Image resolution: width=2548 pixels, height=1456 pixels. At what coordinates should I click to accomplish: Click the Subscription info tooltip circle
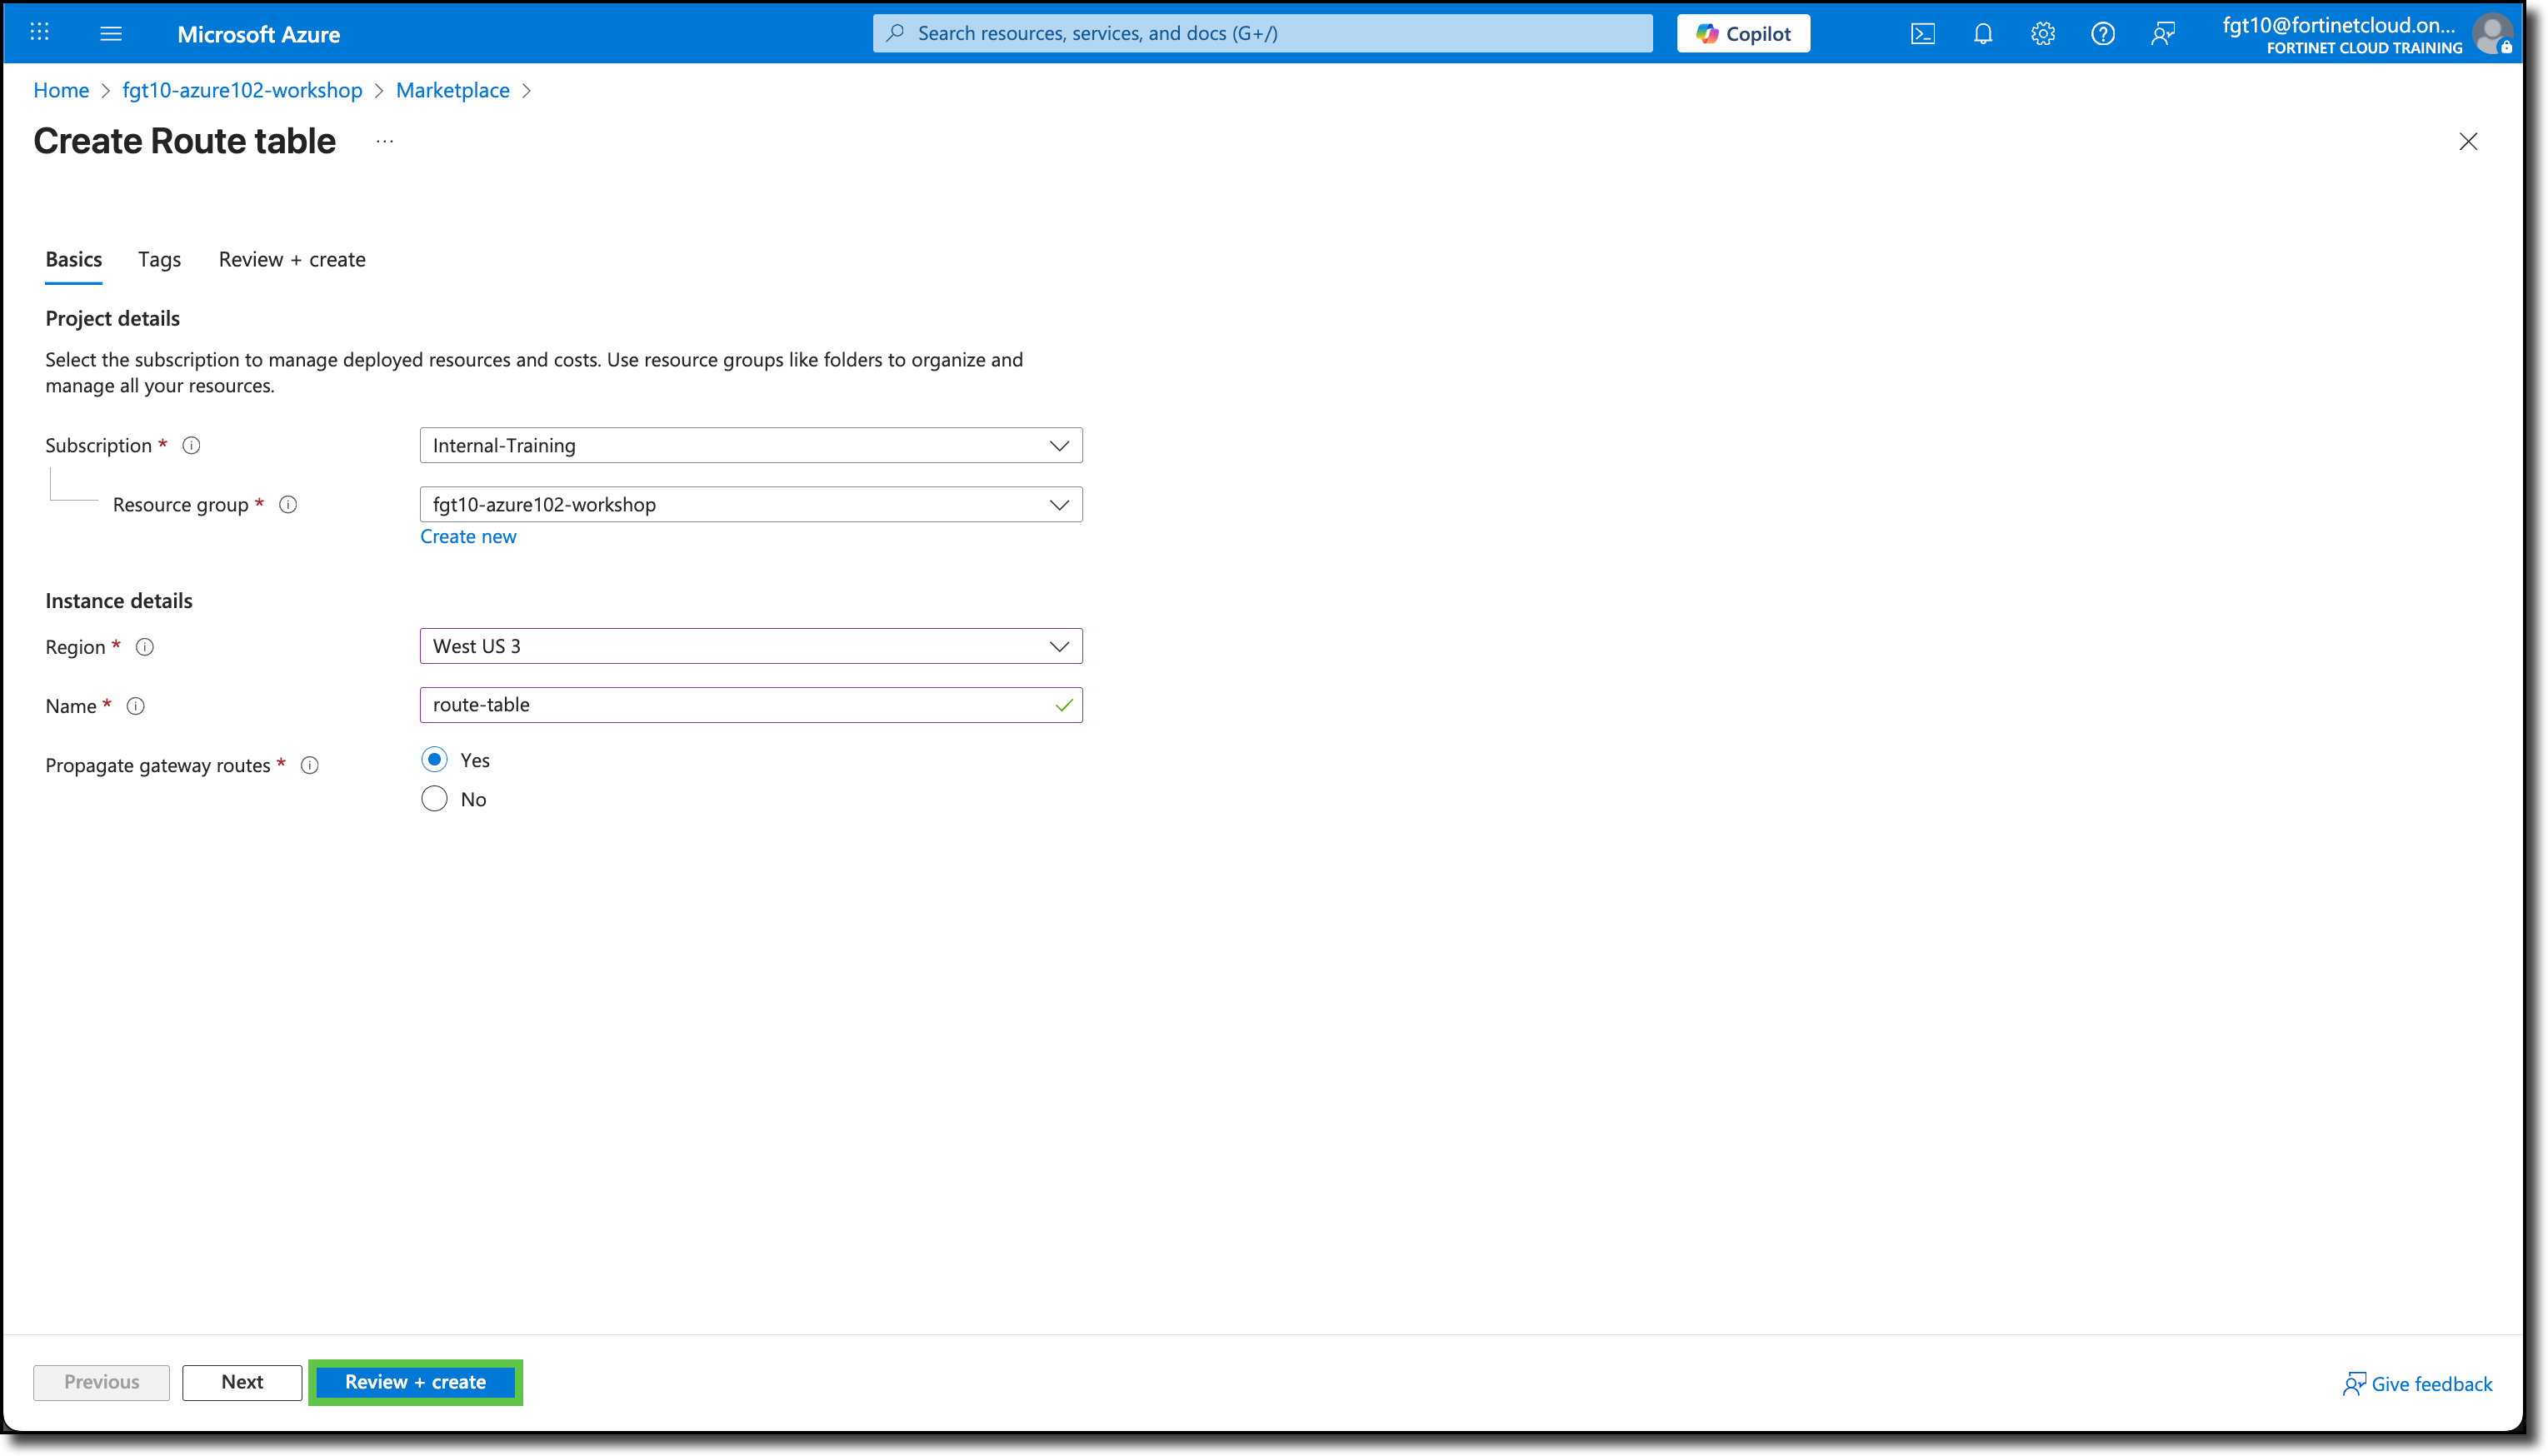click(x=191, y=445)
